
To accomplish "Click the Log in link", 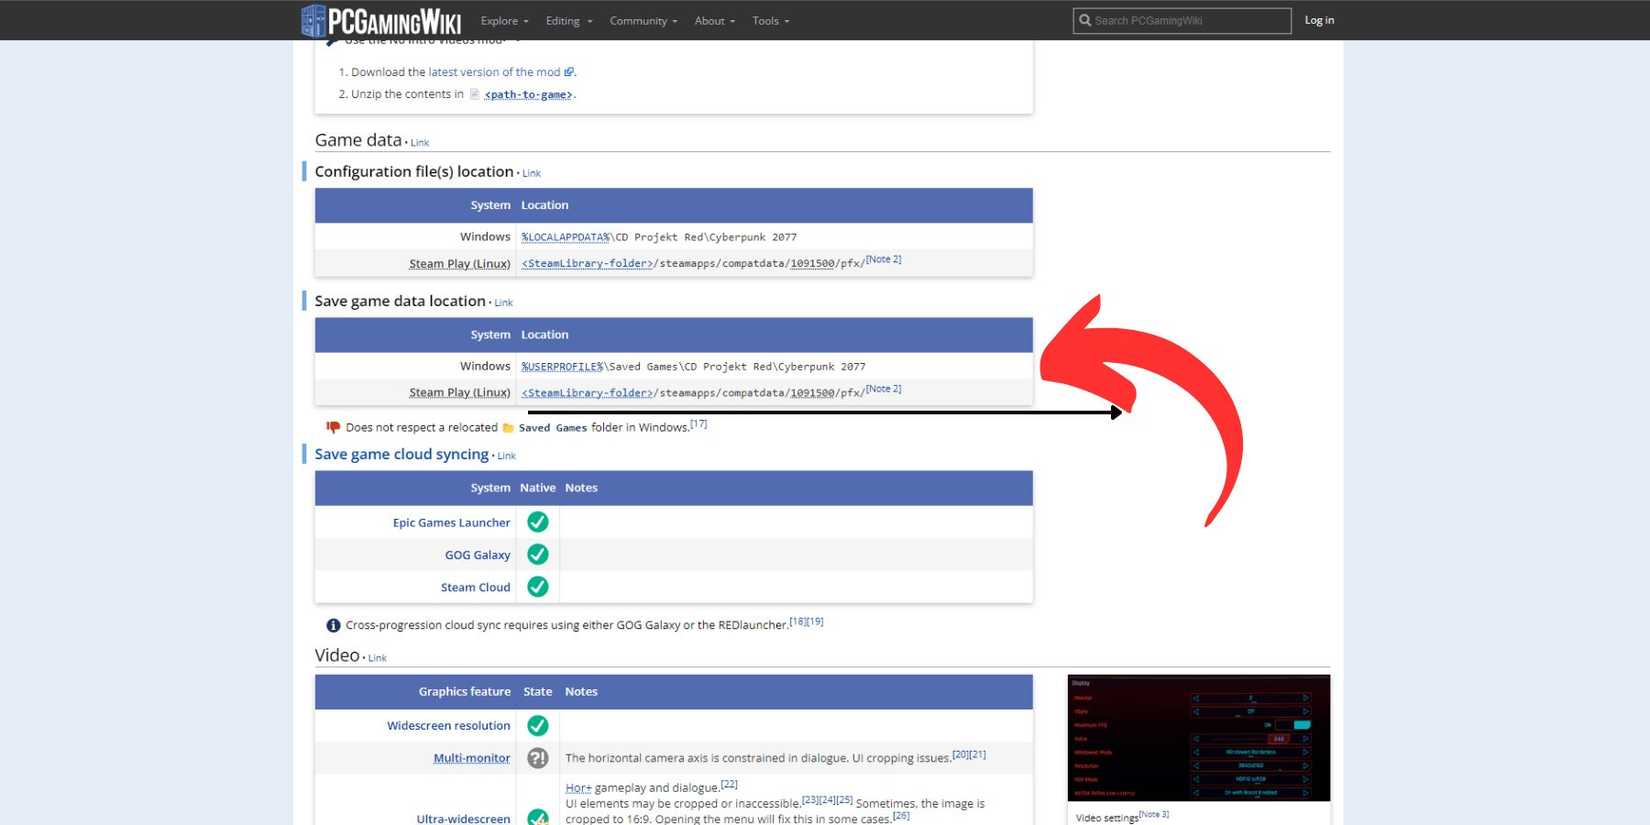I will tap(1319, 20).
